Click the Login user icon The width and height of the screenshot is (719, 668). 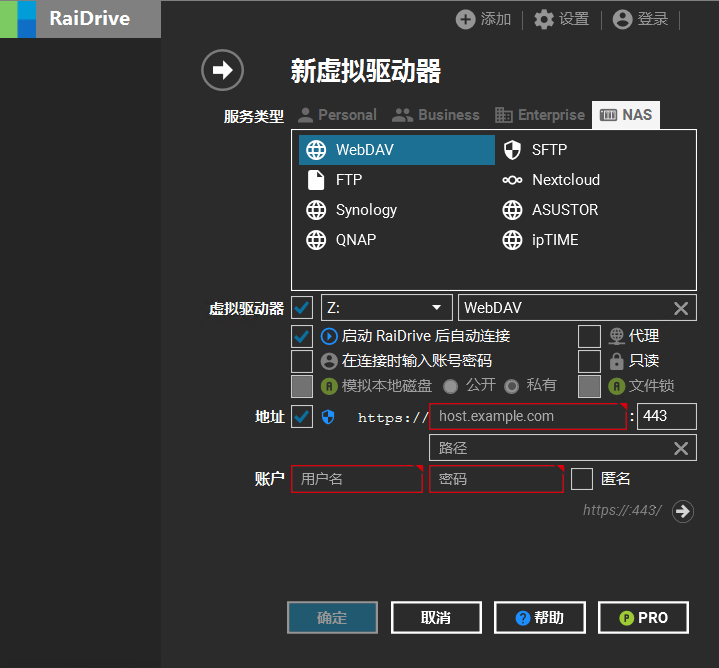[622, 19]
